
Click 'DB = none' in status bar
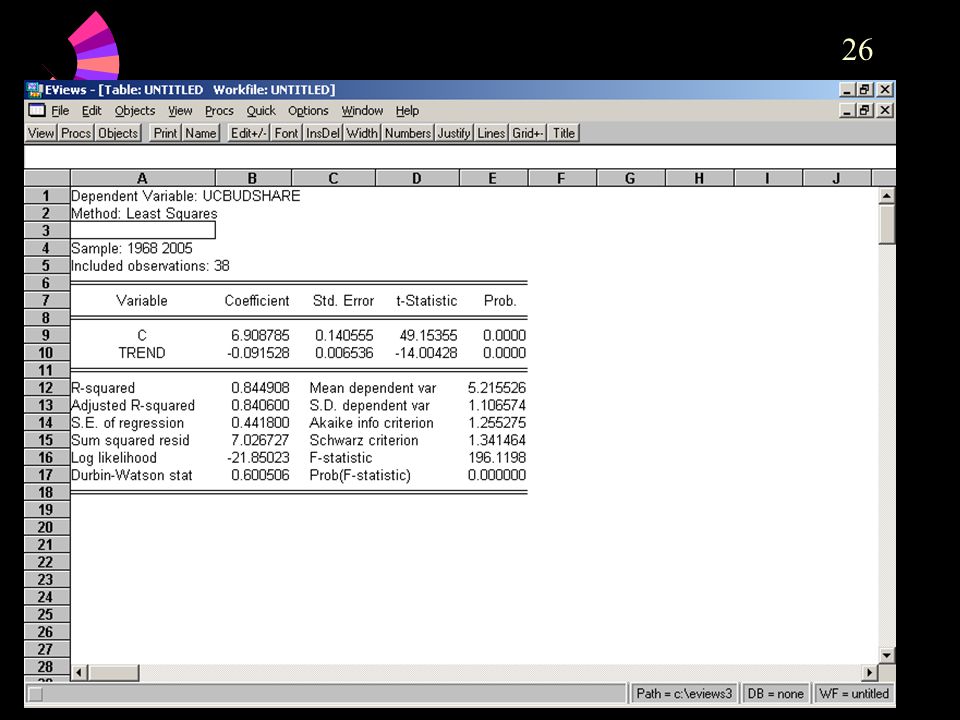775,694
